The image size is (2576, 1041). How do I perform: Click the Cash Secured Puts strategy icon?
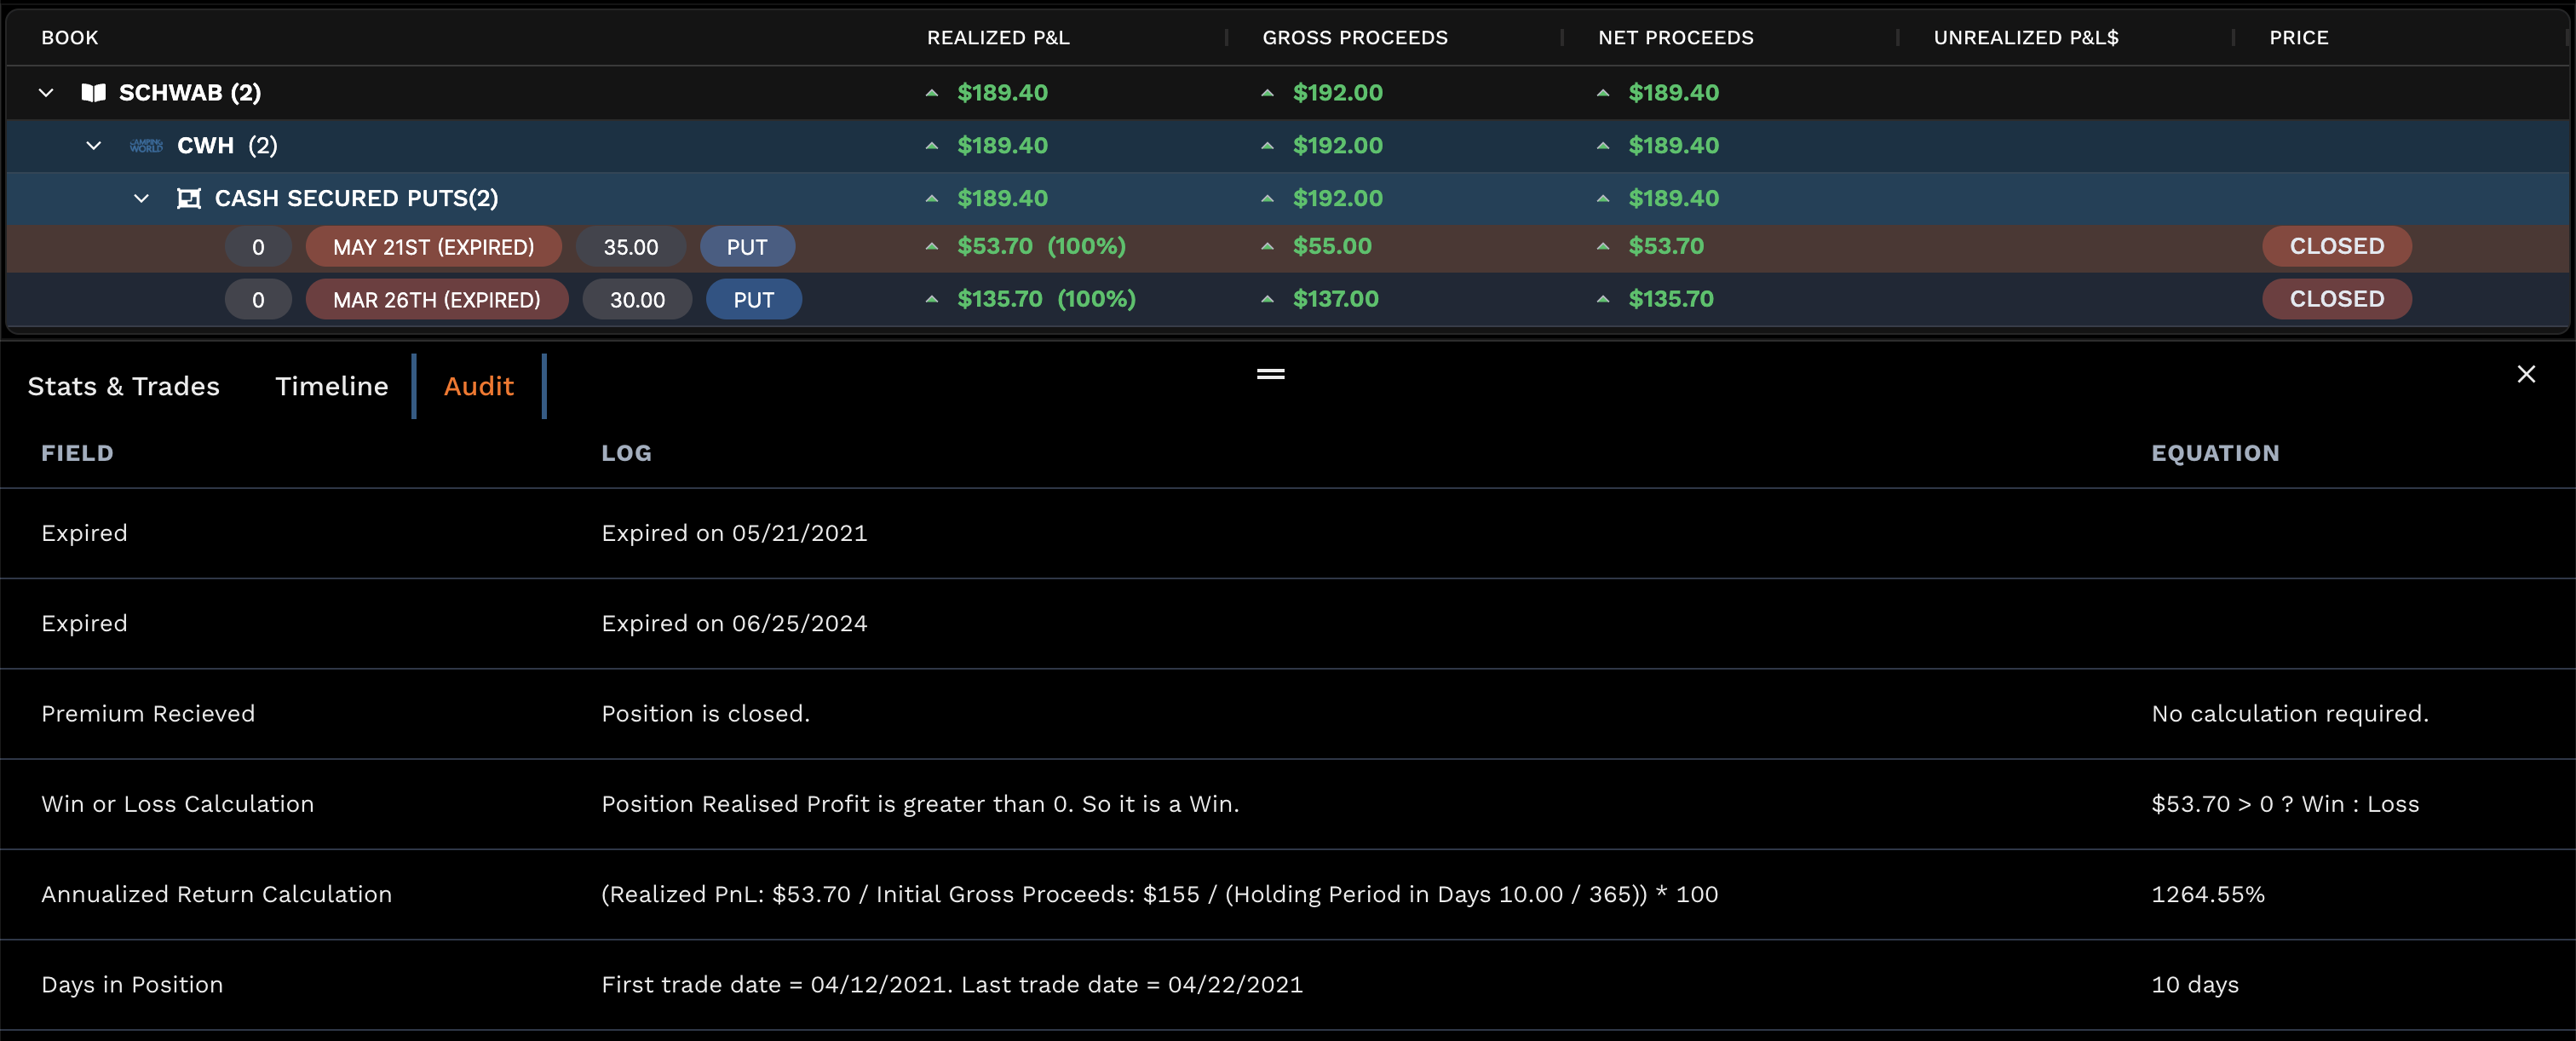click(x=189, y=199)
